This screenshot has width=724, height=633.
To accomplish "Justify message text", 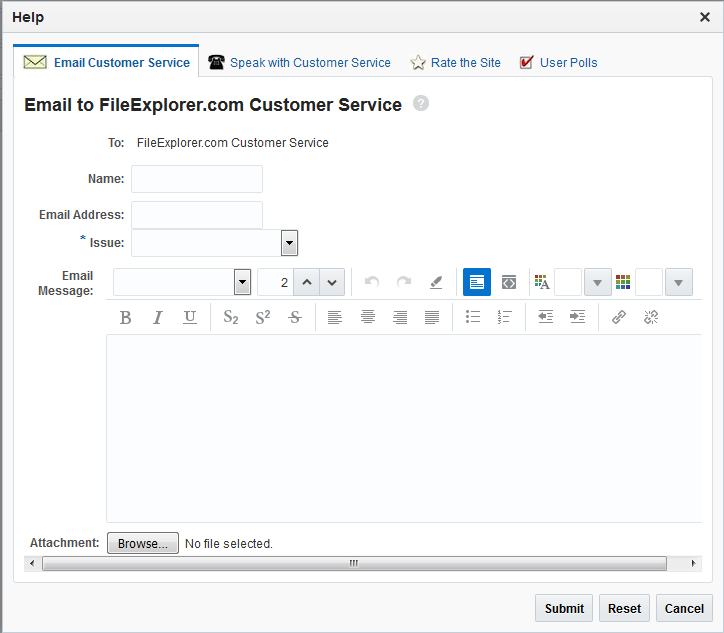I will 432,317.
